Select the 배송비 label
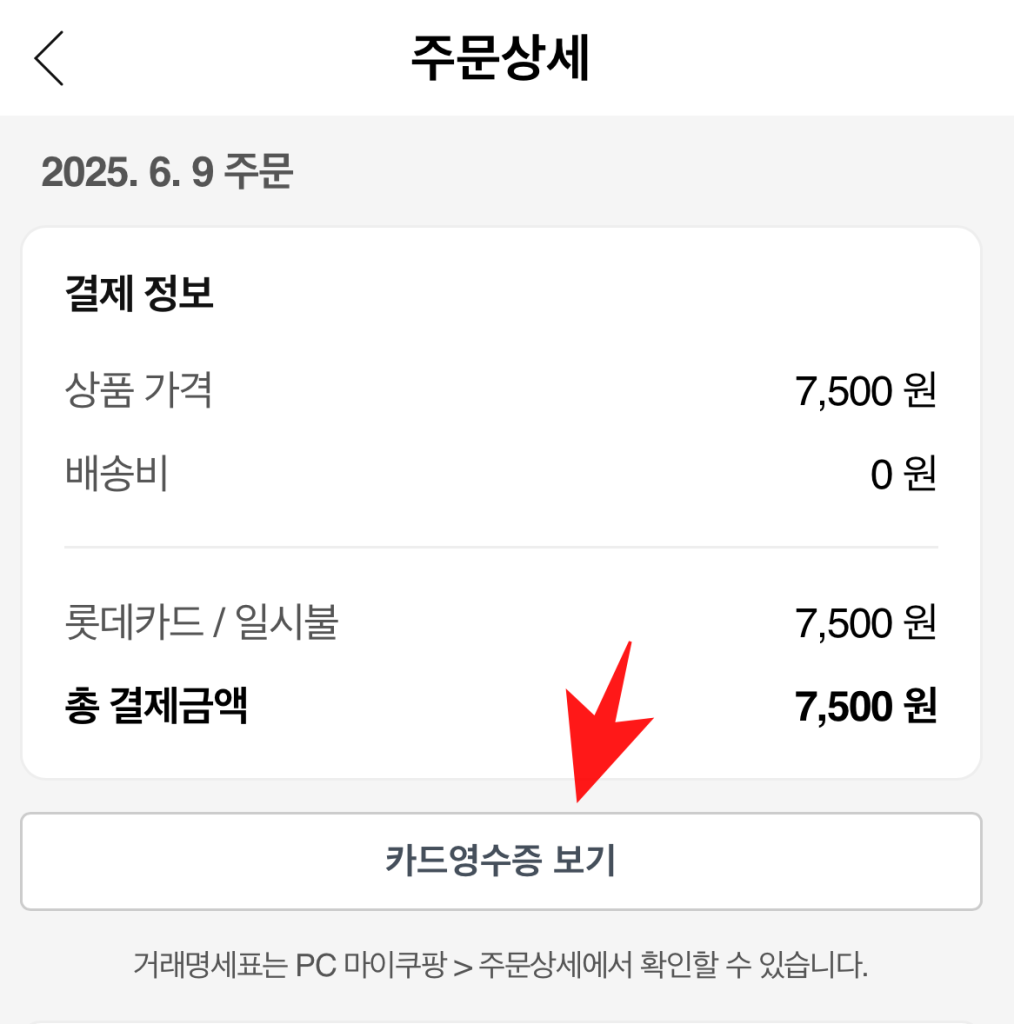 (x=116, y=474)
